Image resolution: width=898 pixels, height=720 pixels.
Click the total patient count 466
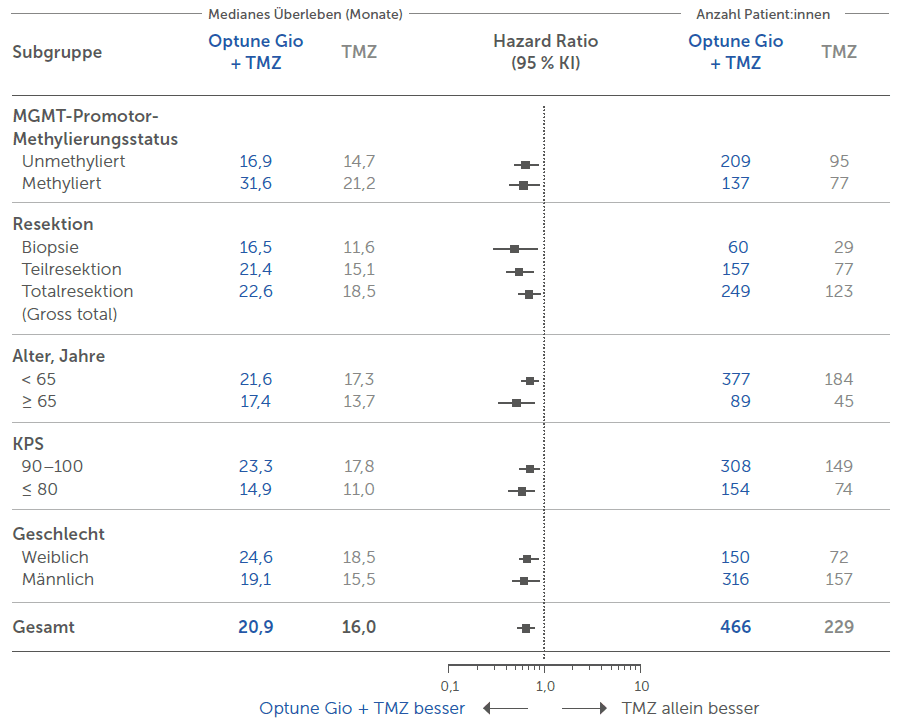[x=735, y=627]
